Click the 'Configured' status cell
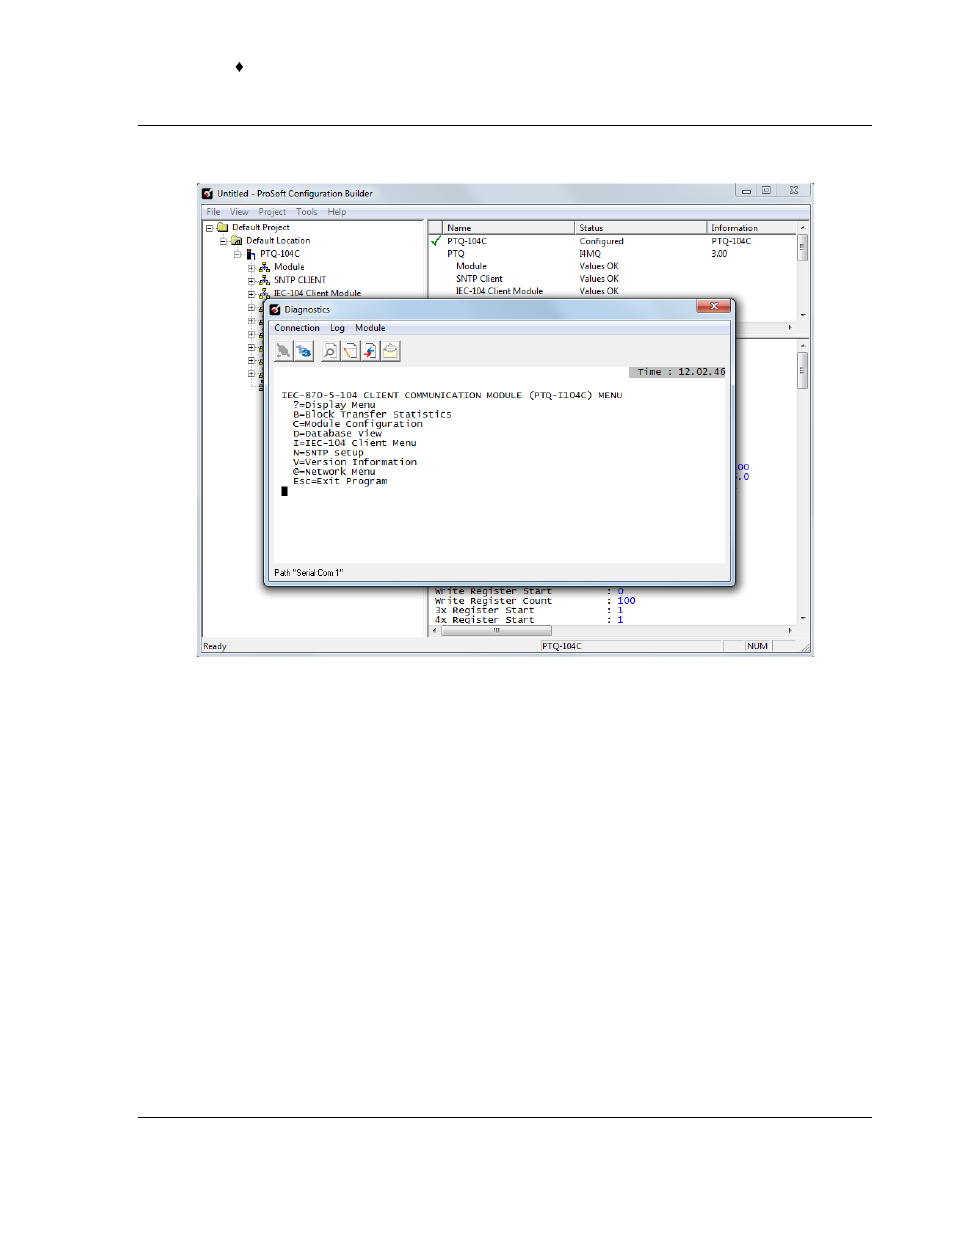 pos(601,241)
